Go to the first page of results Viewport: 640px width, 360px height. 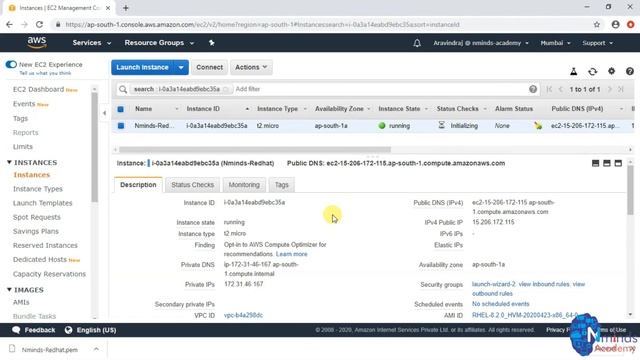549,89
